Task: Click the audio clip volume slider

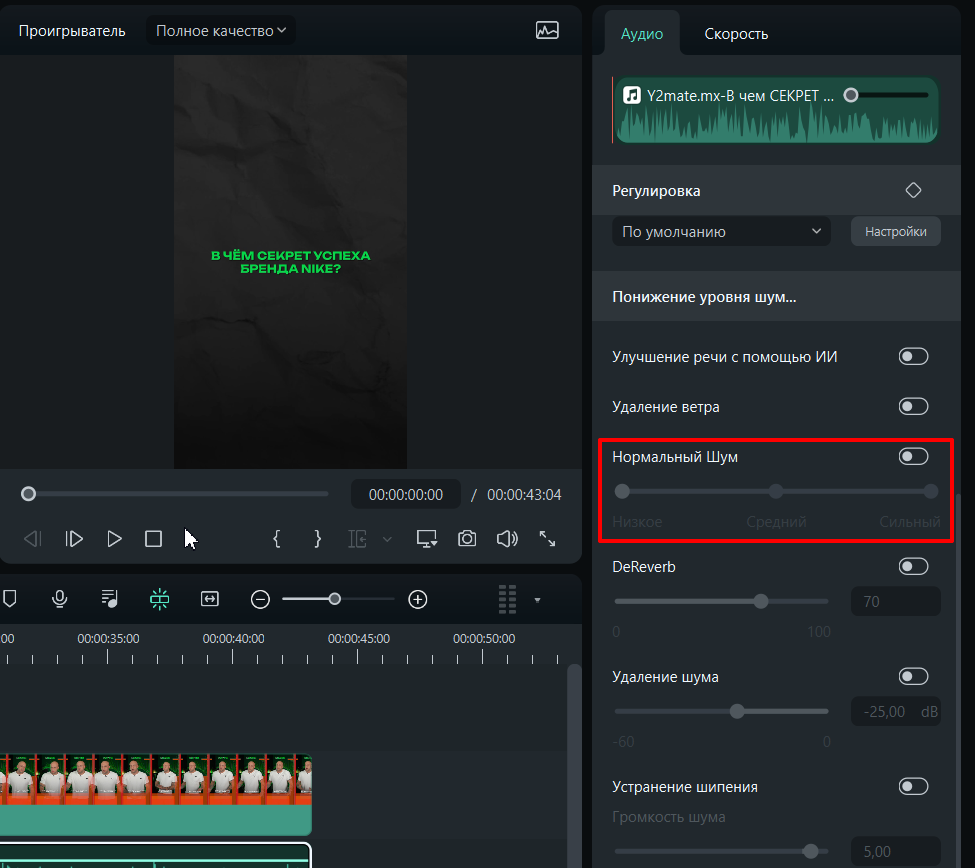Action: (886, 95)
